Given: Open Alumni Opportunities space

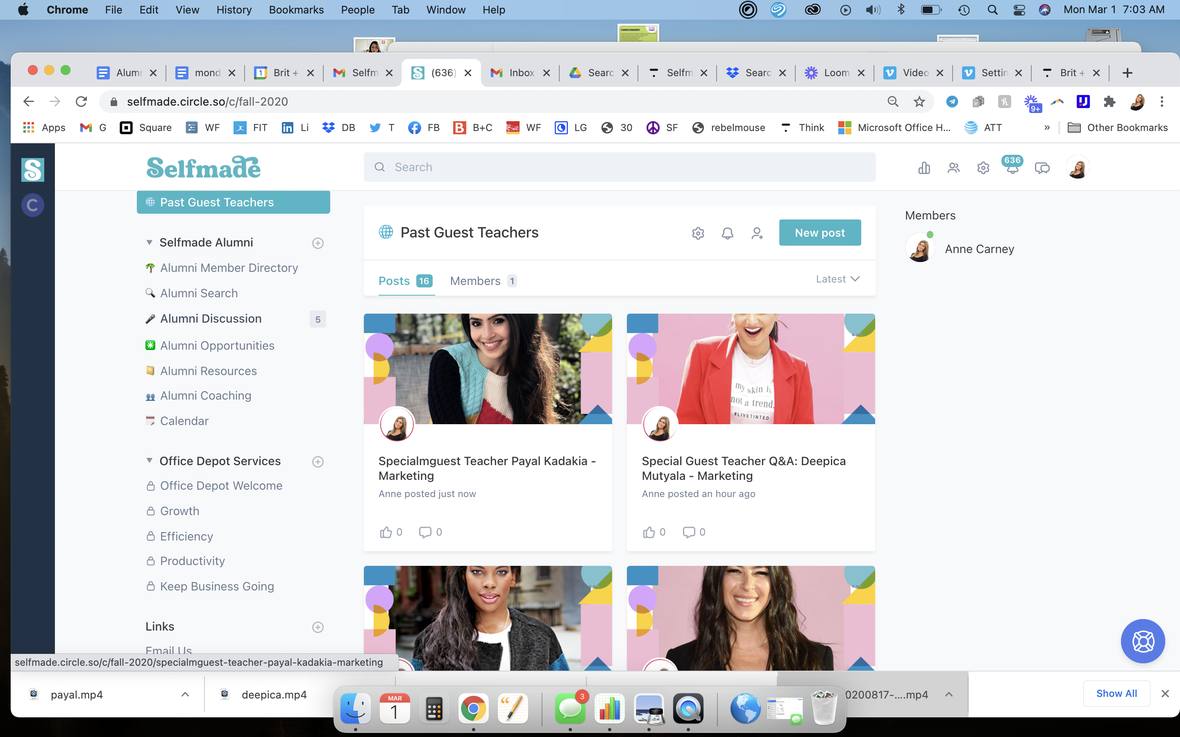Looking at the screenshot, I should [217, 346].
